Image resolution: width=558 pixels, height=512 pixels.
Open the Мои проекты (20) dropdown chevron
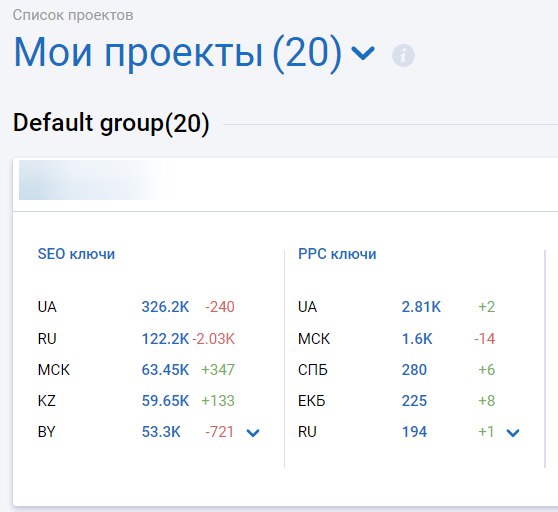[363, 53]
